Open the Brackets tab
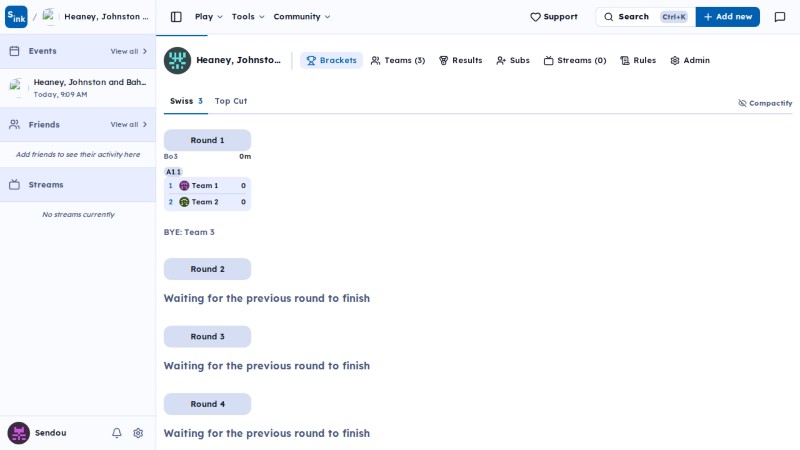 (332, 60)
